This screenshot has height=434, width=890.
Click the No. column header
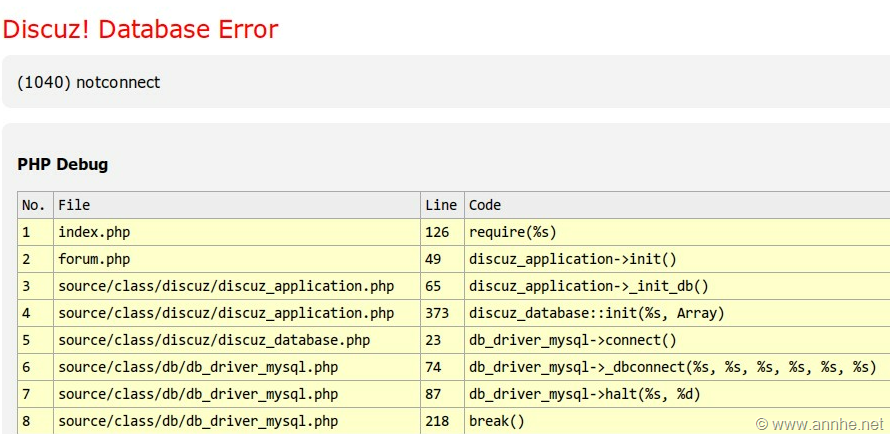pyautogui.click(x=34, y=205)
